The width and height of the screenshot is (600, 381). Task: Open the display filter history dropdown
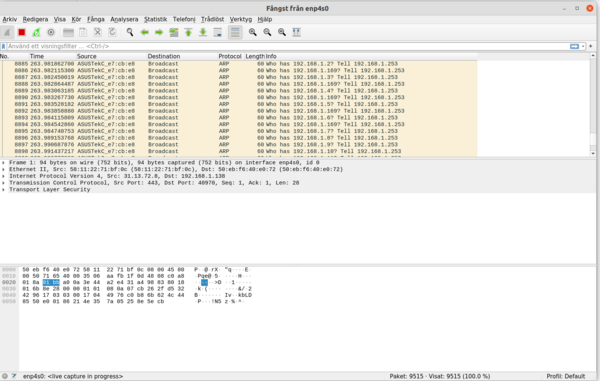click(583, 46)
